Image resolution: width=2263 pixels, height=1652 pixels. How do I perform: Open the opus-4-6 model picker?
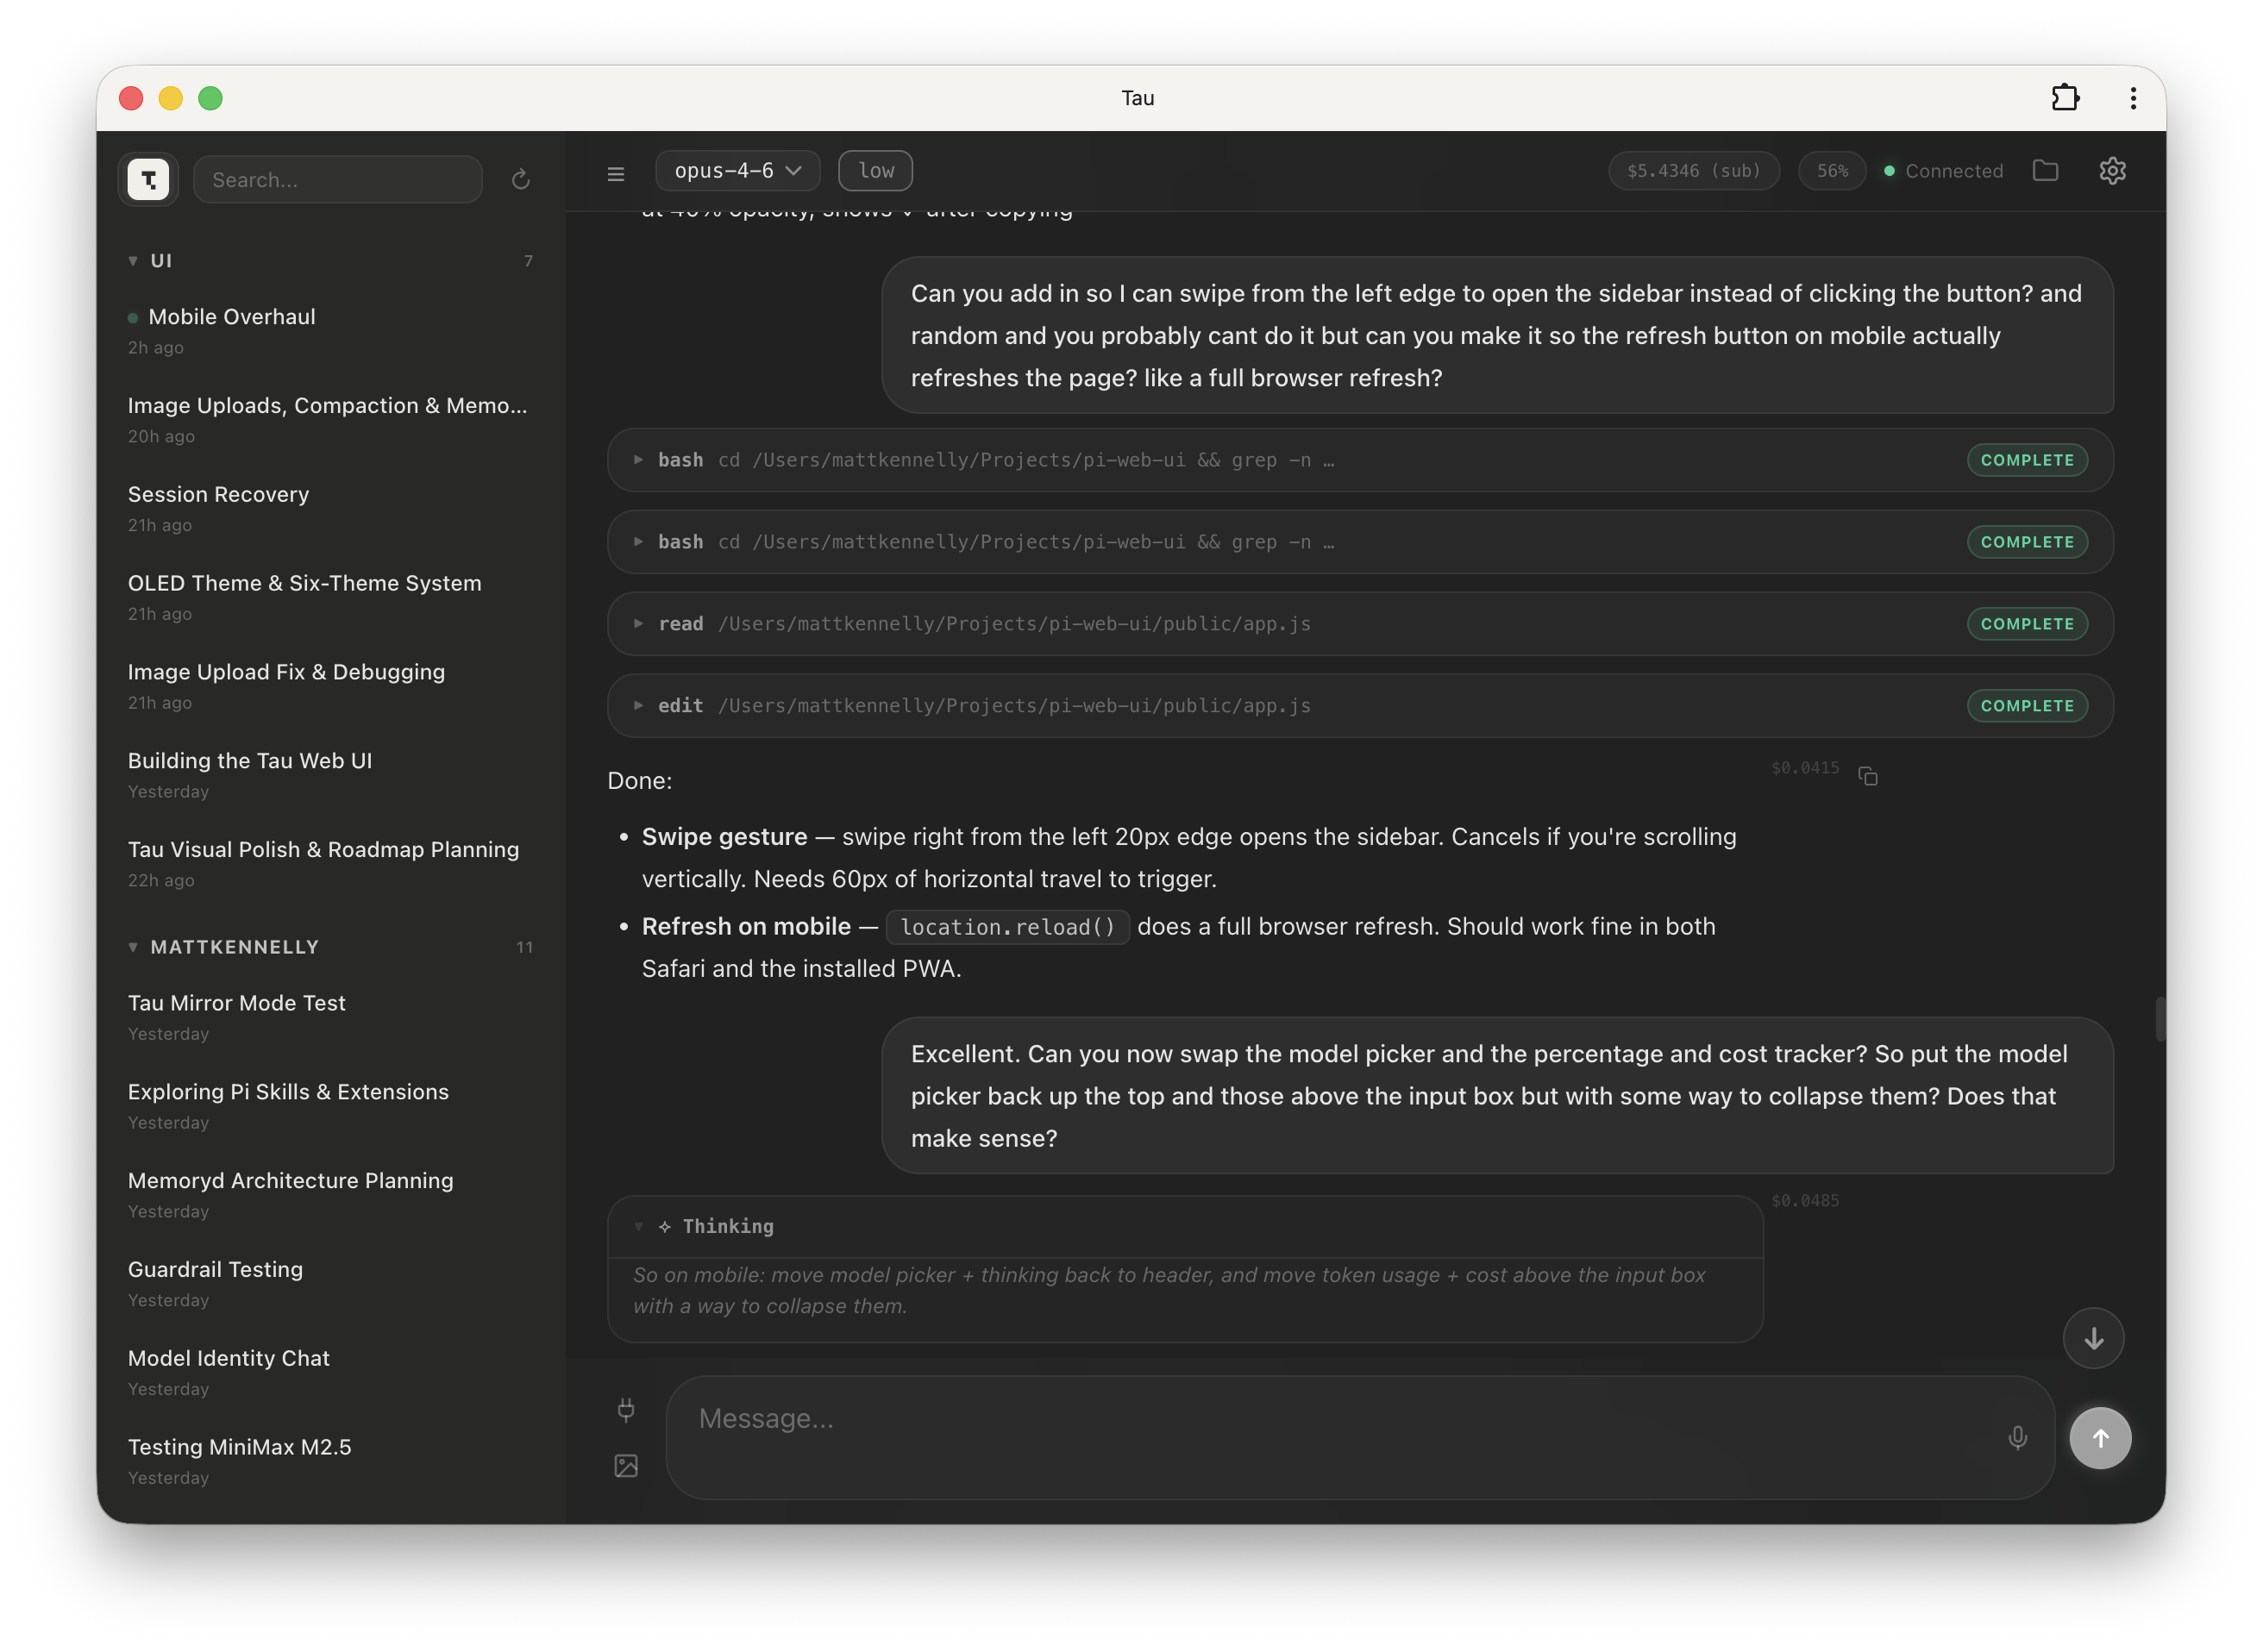738,171
